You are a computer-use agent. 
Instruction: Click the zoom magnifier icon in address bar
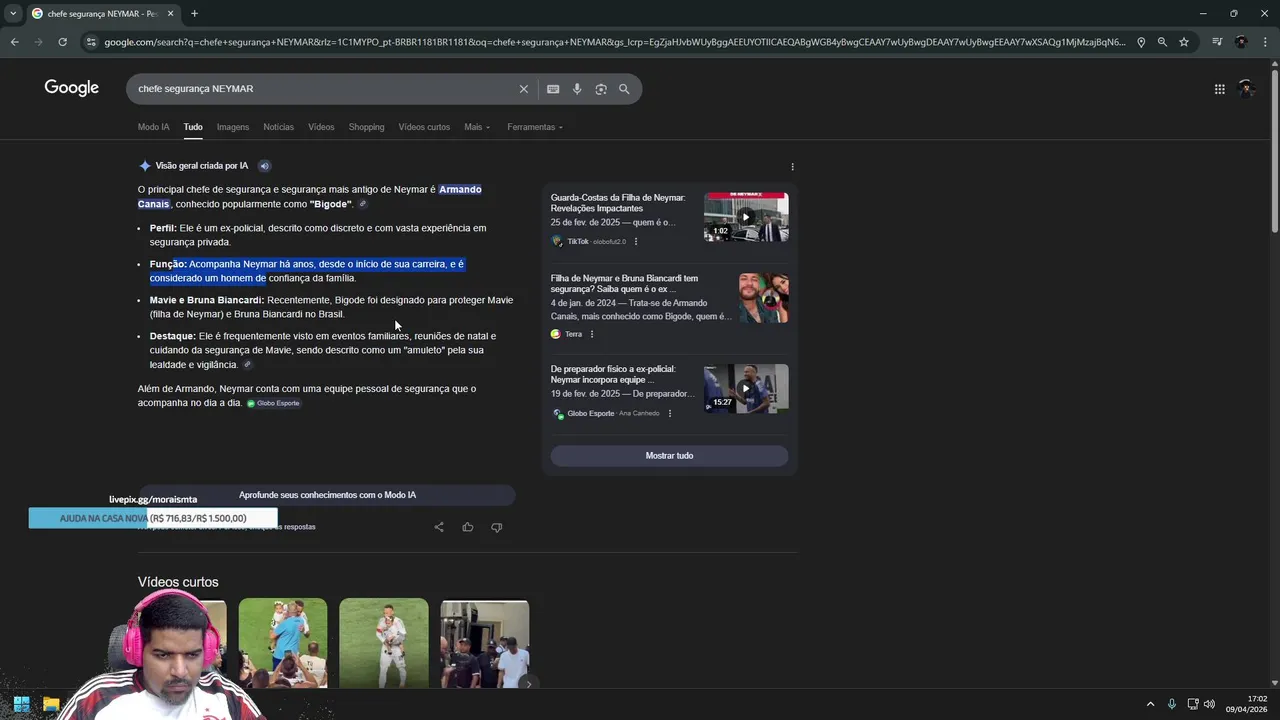(x=1162, y=42)
